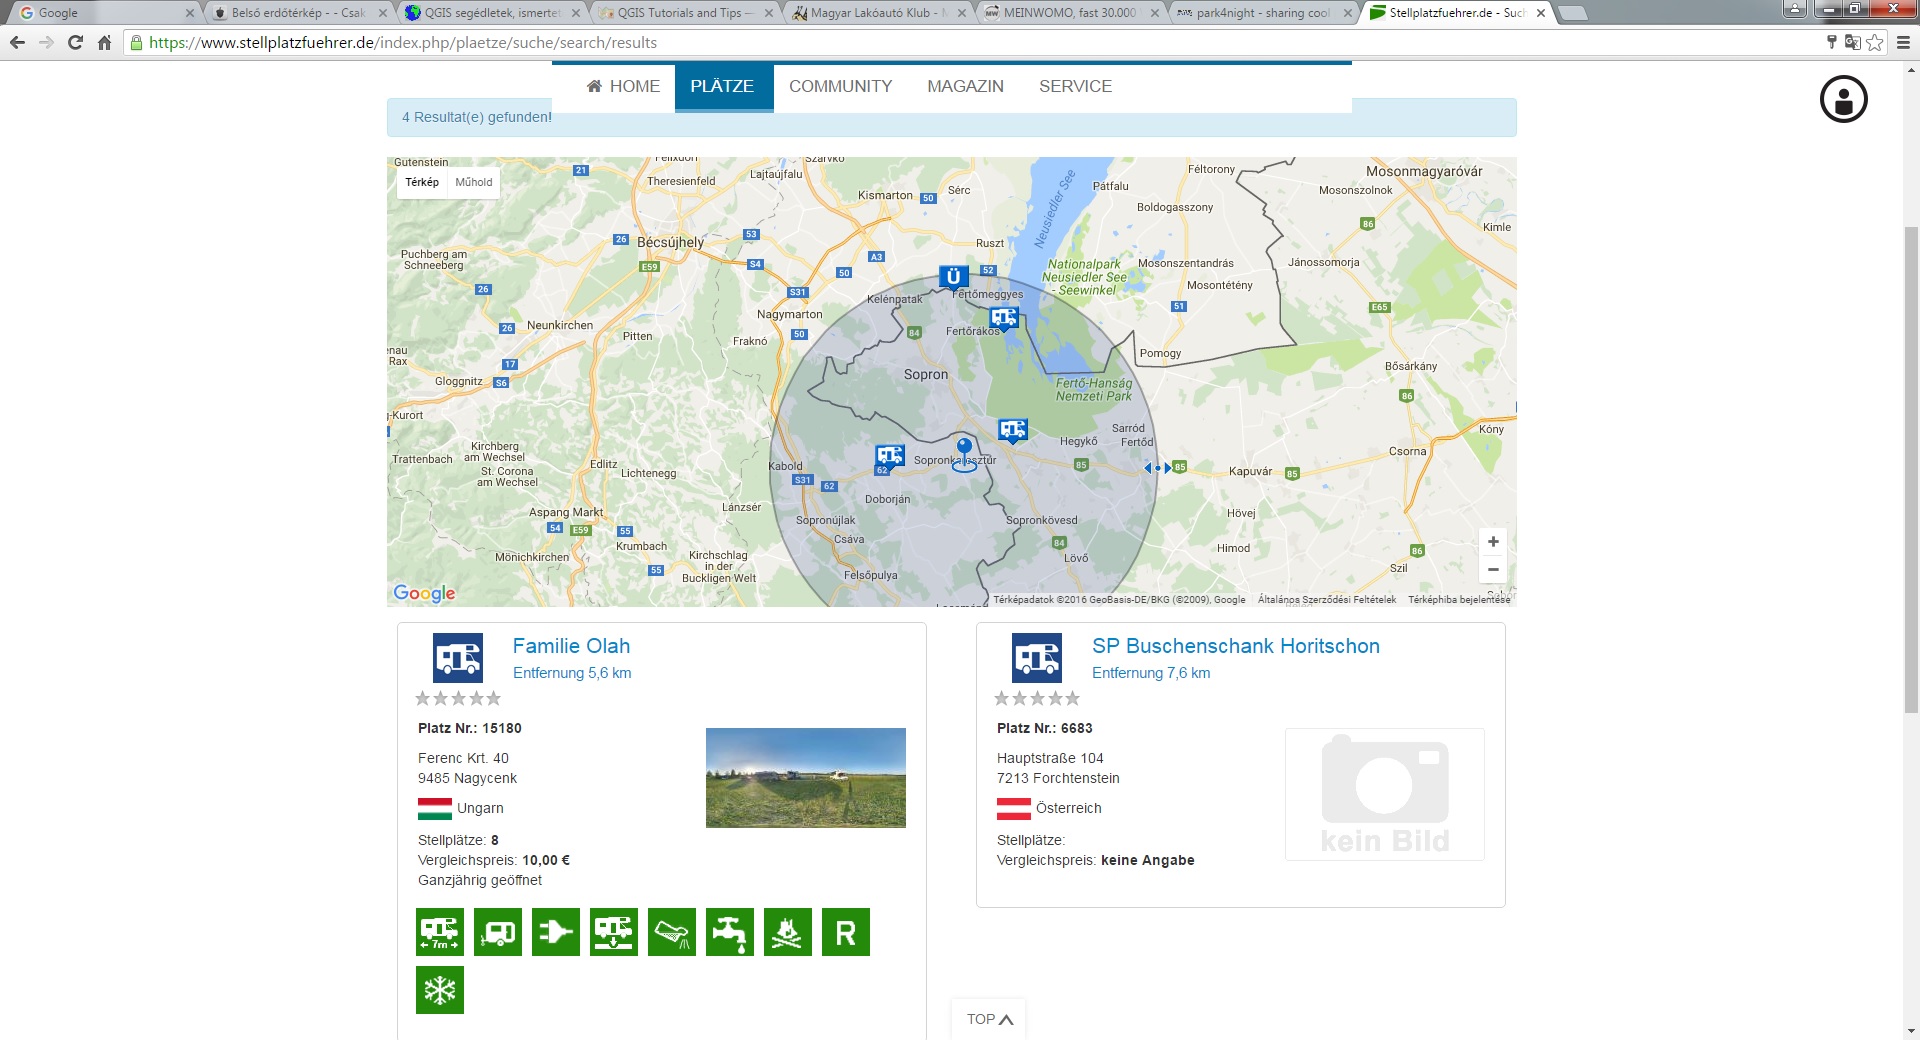Click the browser back arrow
This screenshot has width=1920, height=1040.
click(17, 42)
